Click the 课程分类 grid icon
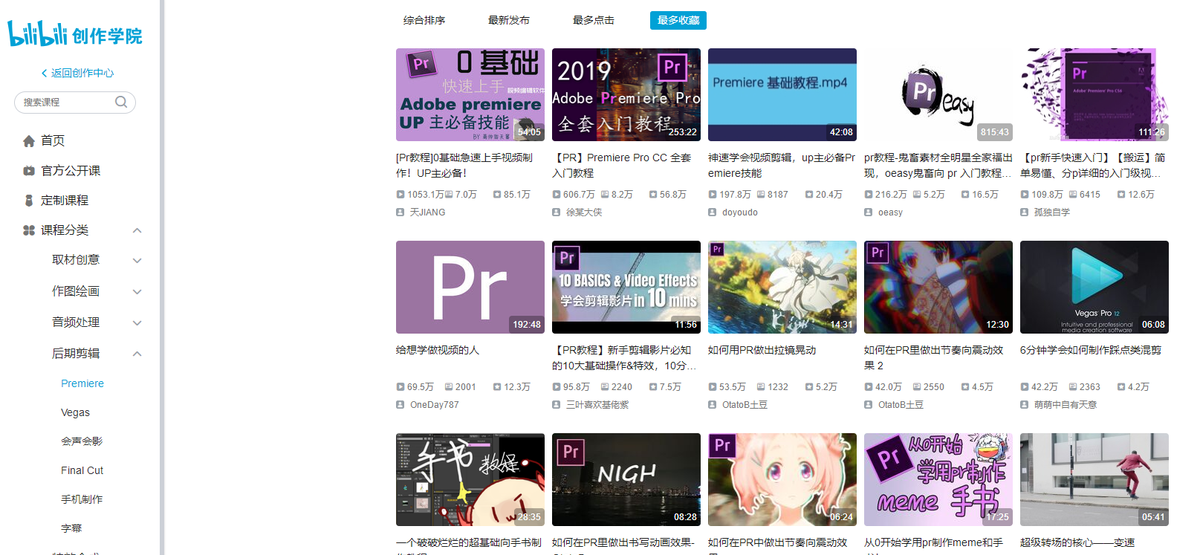This screenshot has height=555, width=1200. (29, 230)
